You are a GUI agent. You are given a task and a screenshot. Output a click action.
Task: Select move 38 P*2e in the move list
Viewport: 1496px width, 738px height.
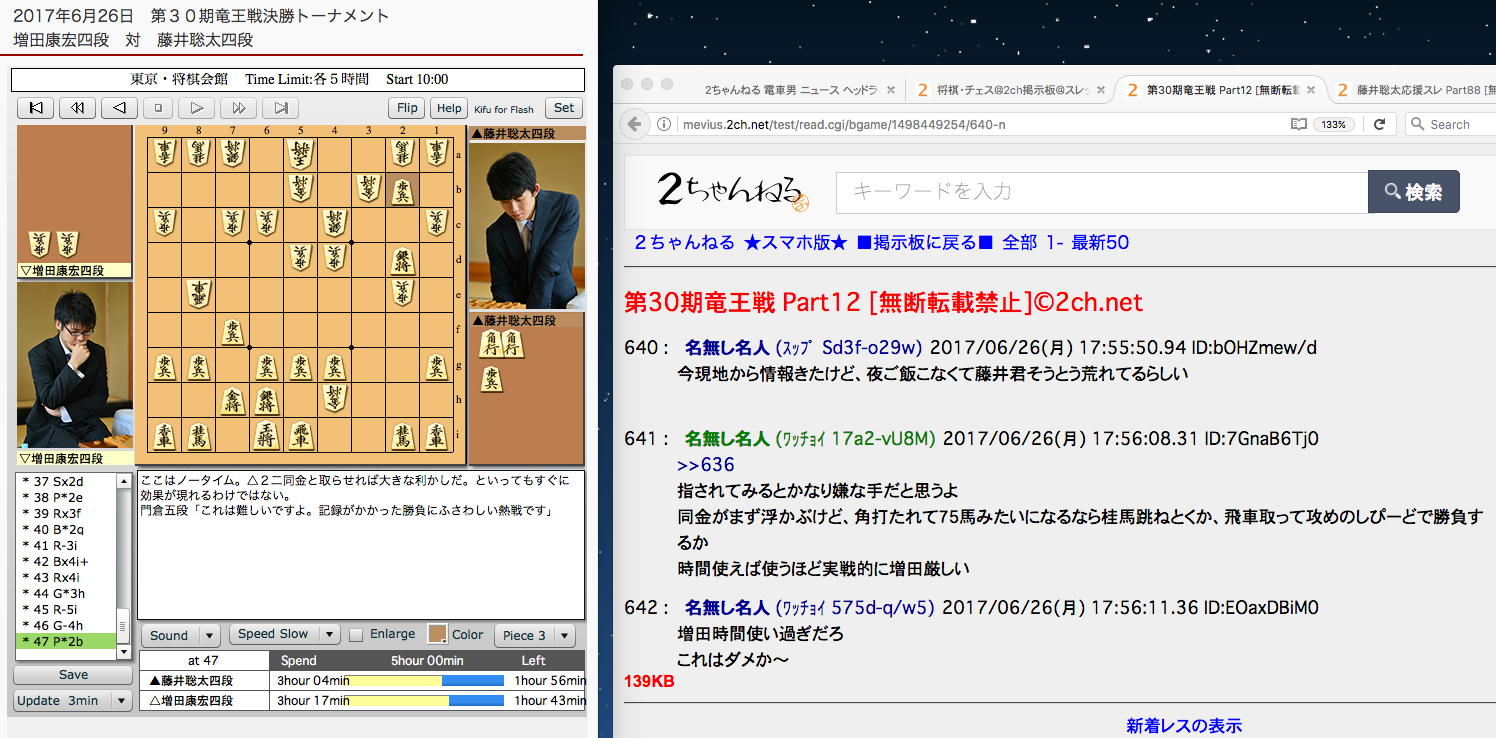pyautogui.click(x=66, y=498)
